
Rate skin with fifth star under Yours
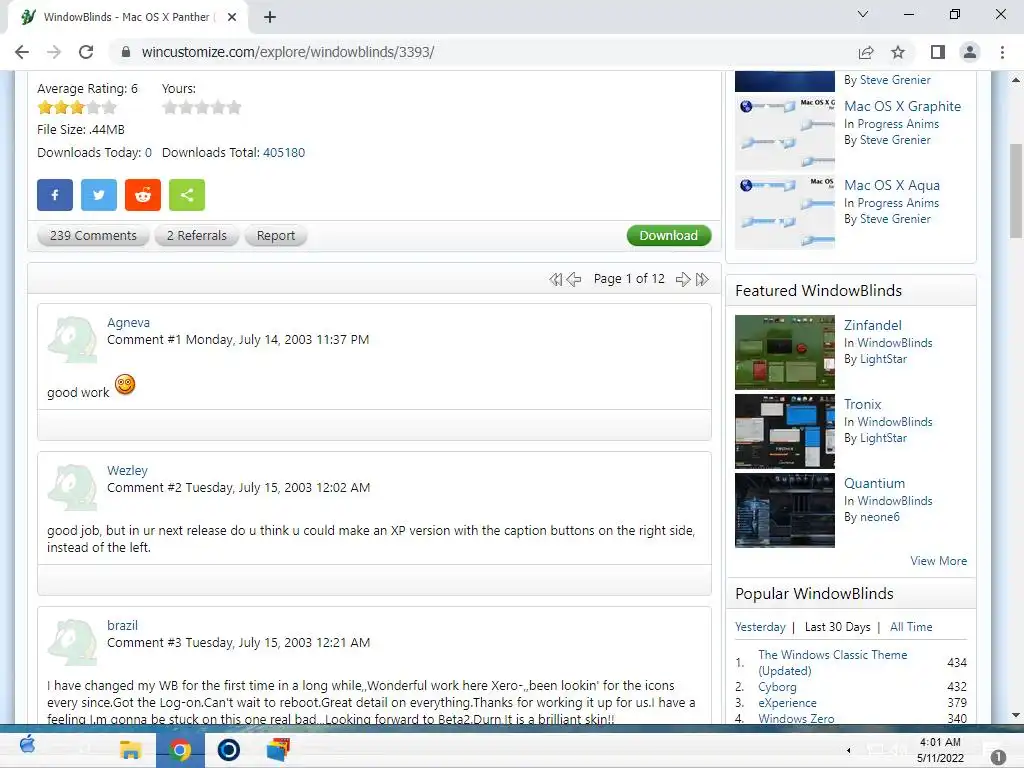pyautogui.click(x=234, y=107)
